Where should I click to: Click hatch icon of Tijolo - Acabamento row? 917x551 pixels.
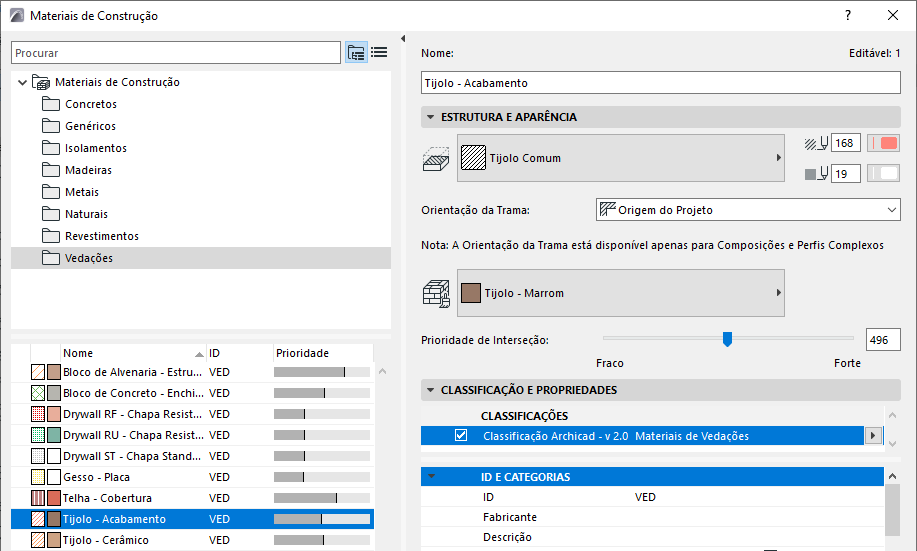point(38,519)
